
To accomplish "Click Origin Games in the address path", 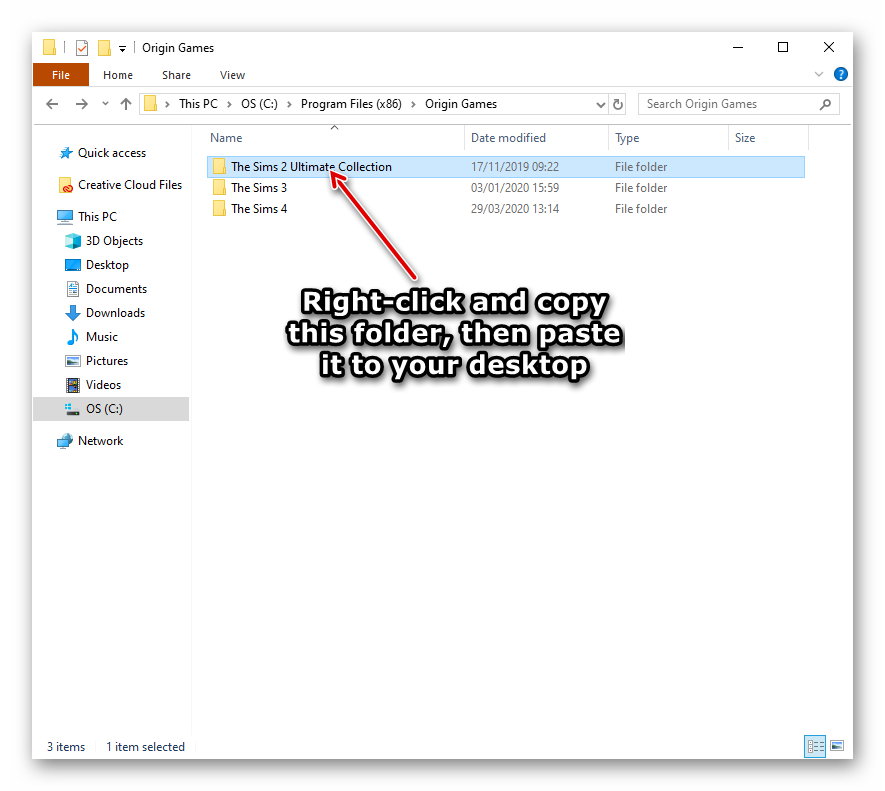I will [x=461, y=104].
